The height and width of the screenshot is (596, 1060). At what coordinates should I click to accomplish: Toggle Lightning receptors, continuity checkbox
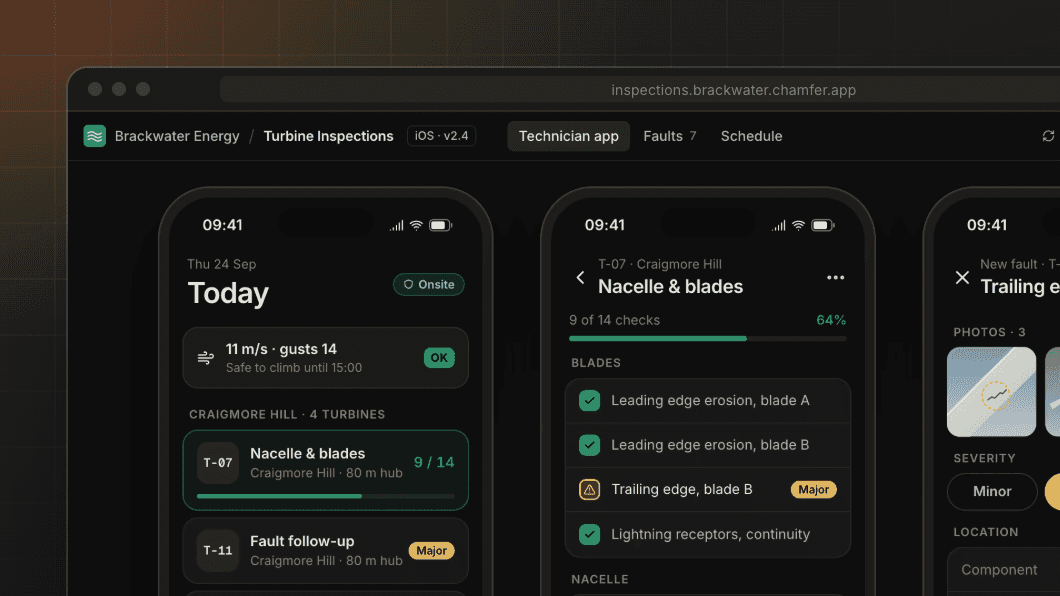589,535
